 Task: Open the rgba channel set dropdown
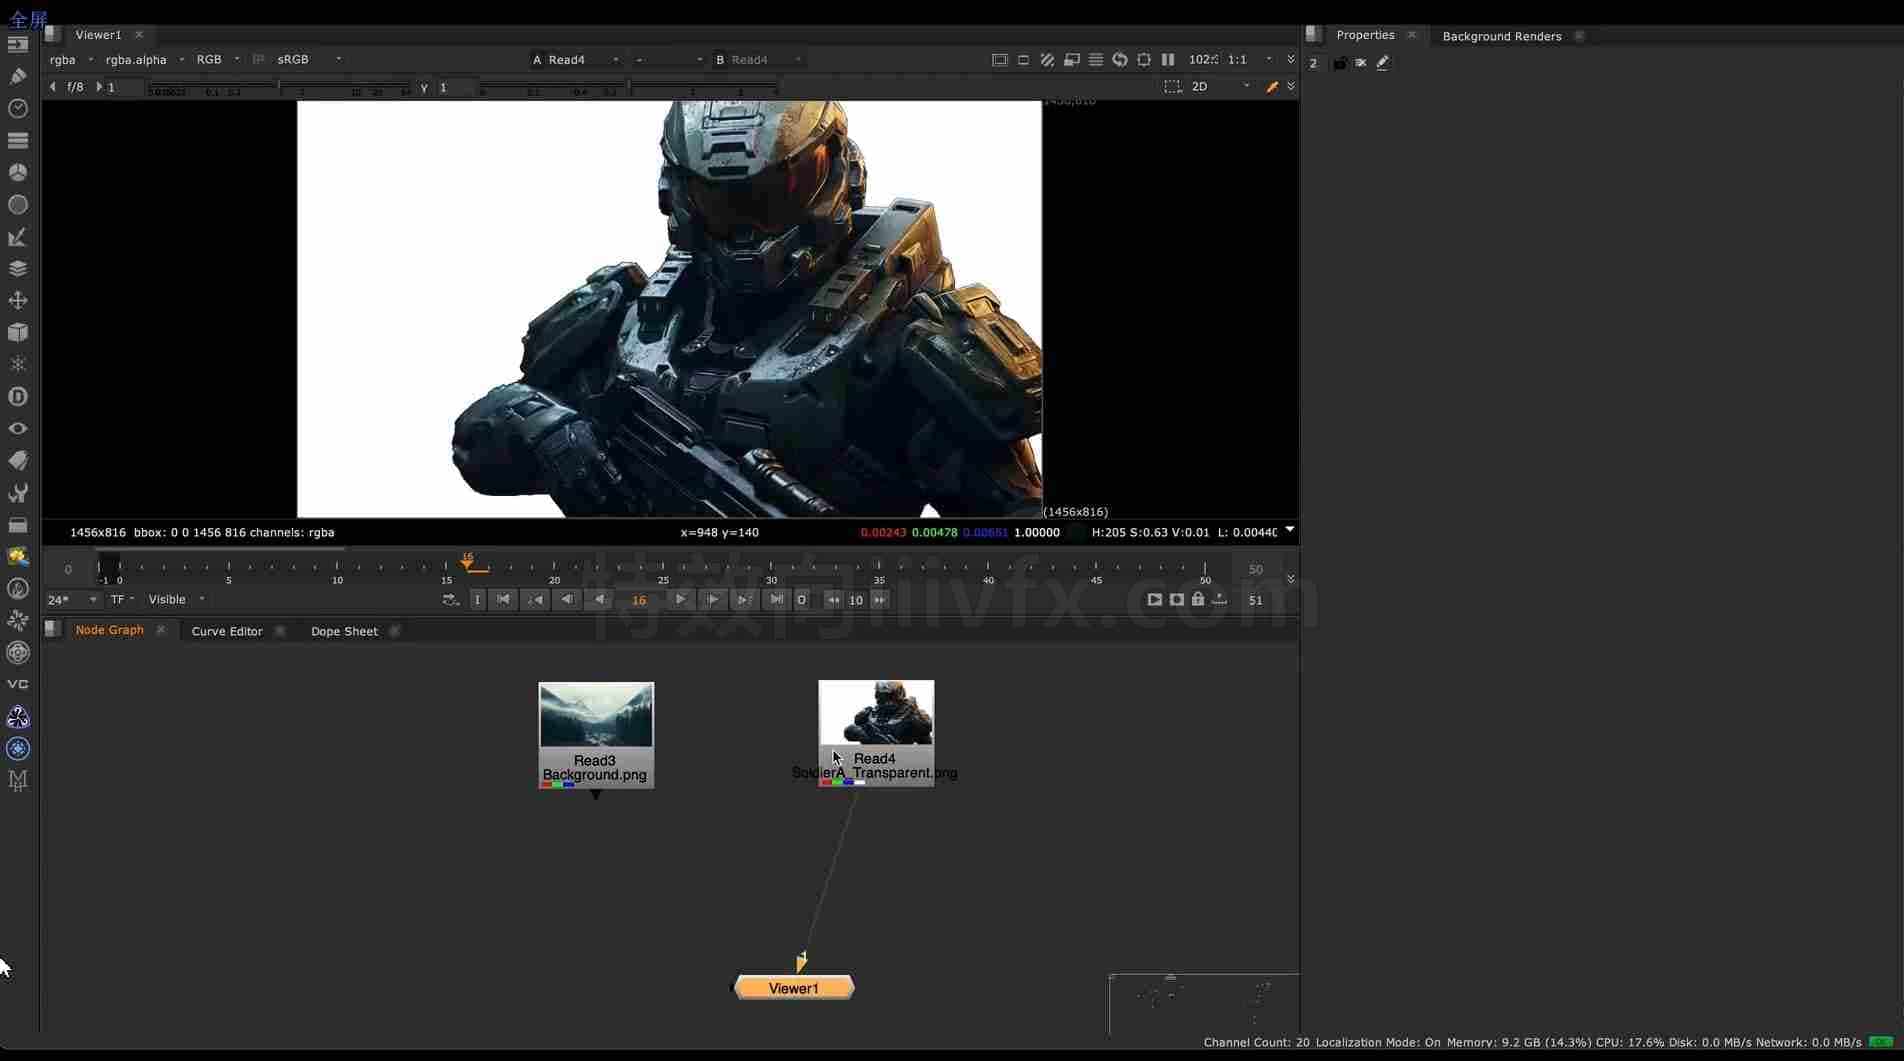[x=71, y=60]
